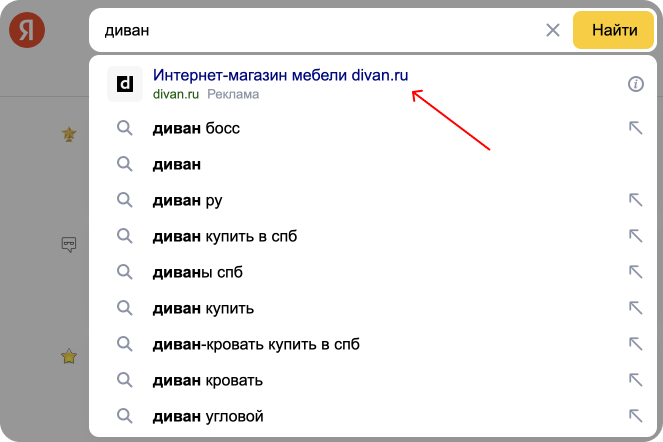Click magnifier icon beside диван босс

125,128
